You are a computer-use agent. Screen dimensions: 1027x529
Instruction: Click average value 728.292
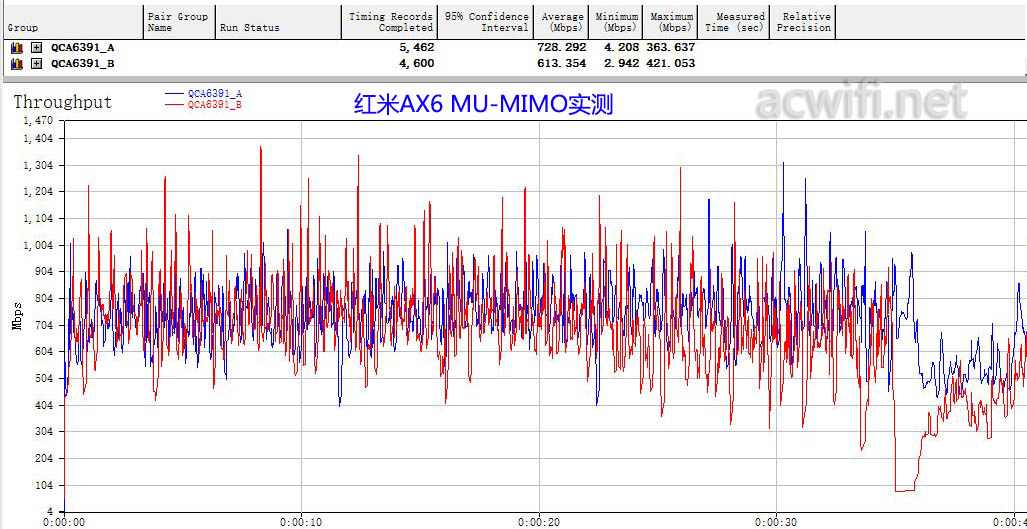click(564, 47)
